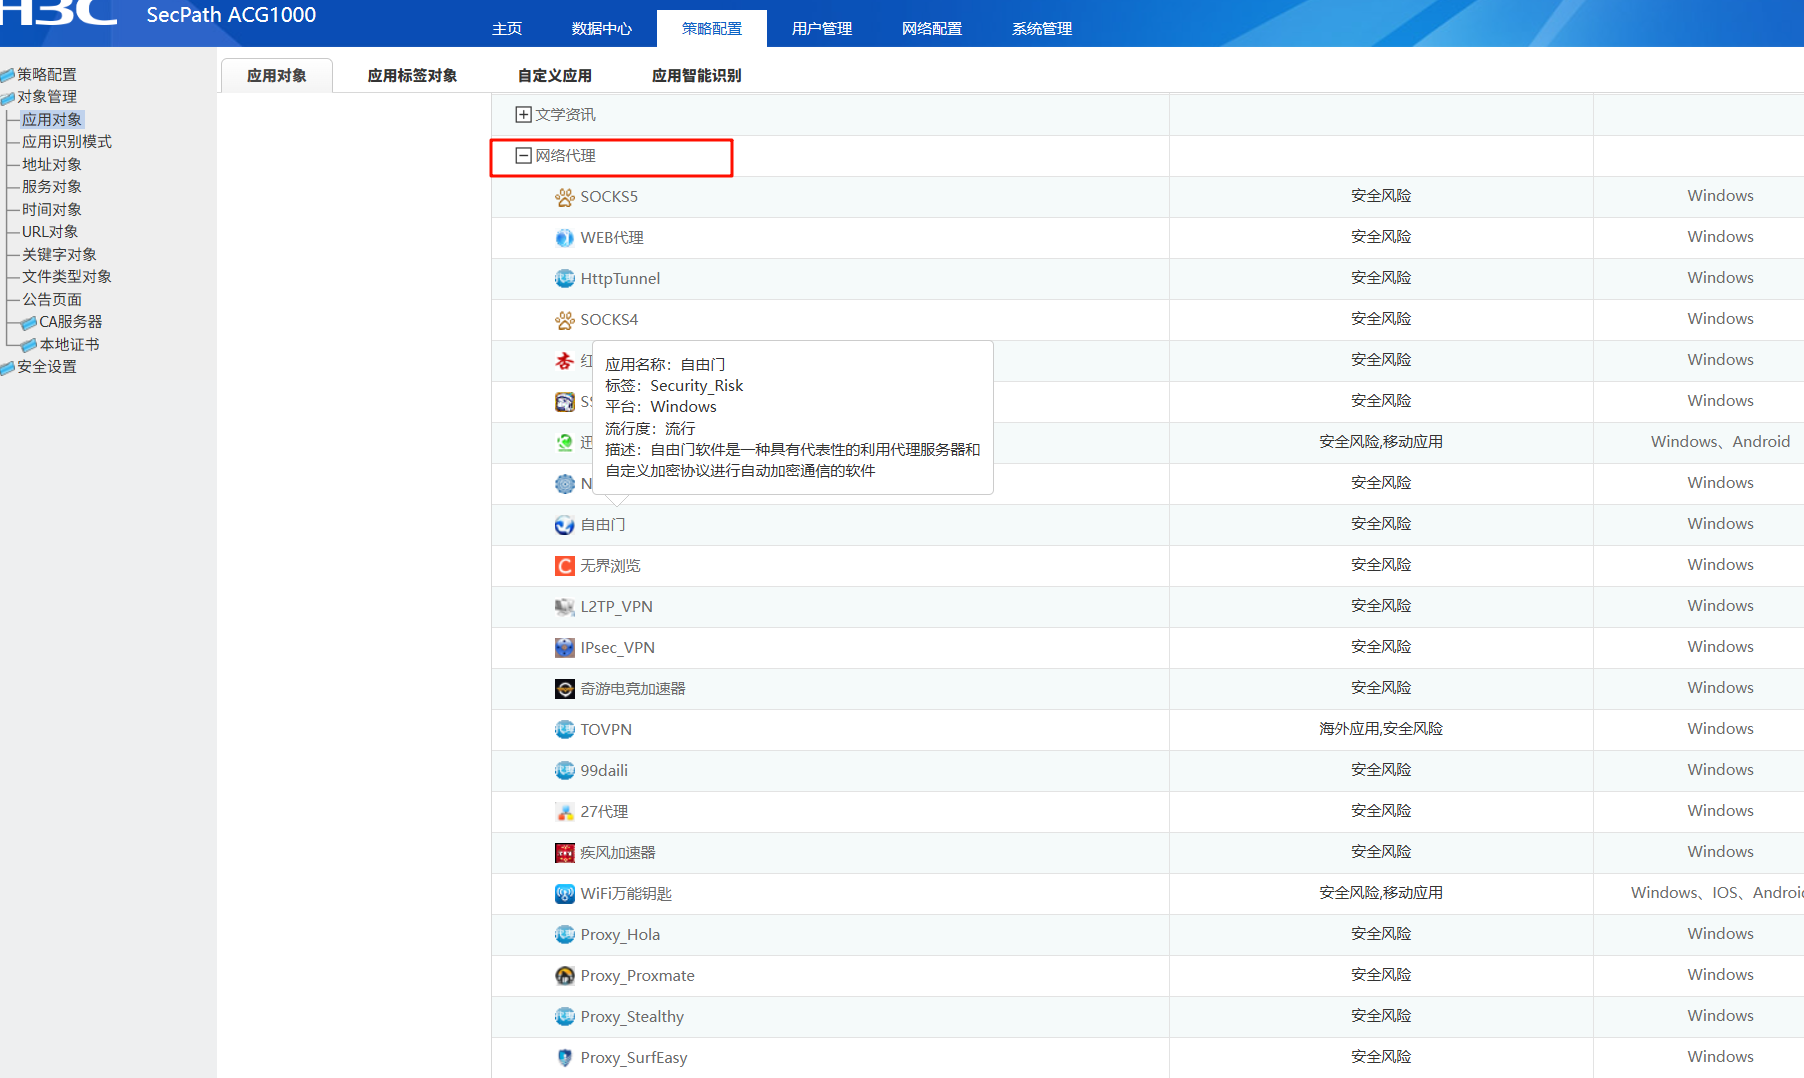This screenshot has height=1078, width=1804.
Task: Collapse the 网络代理 category
Action: coord(522,156)
